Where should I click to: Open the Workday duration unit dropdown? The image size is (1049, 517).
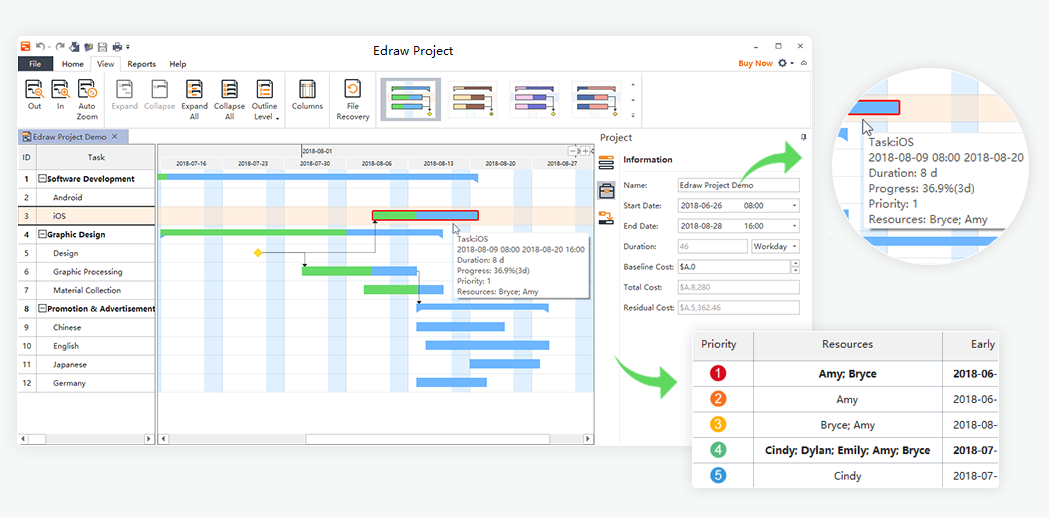pyautogui.click(x=776, y=246)
